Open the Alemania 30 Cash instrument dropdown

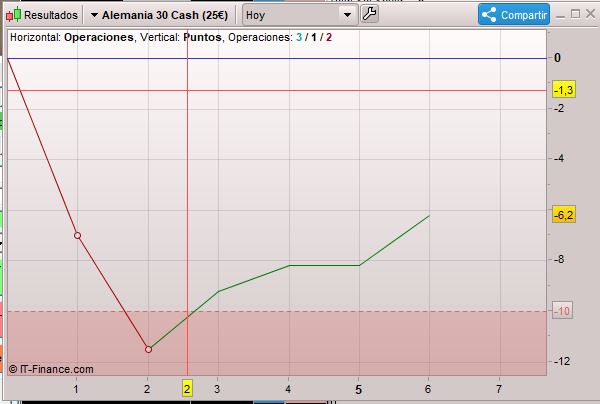tap(159, 15)
